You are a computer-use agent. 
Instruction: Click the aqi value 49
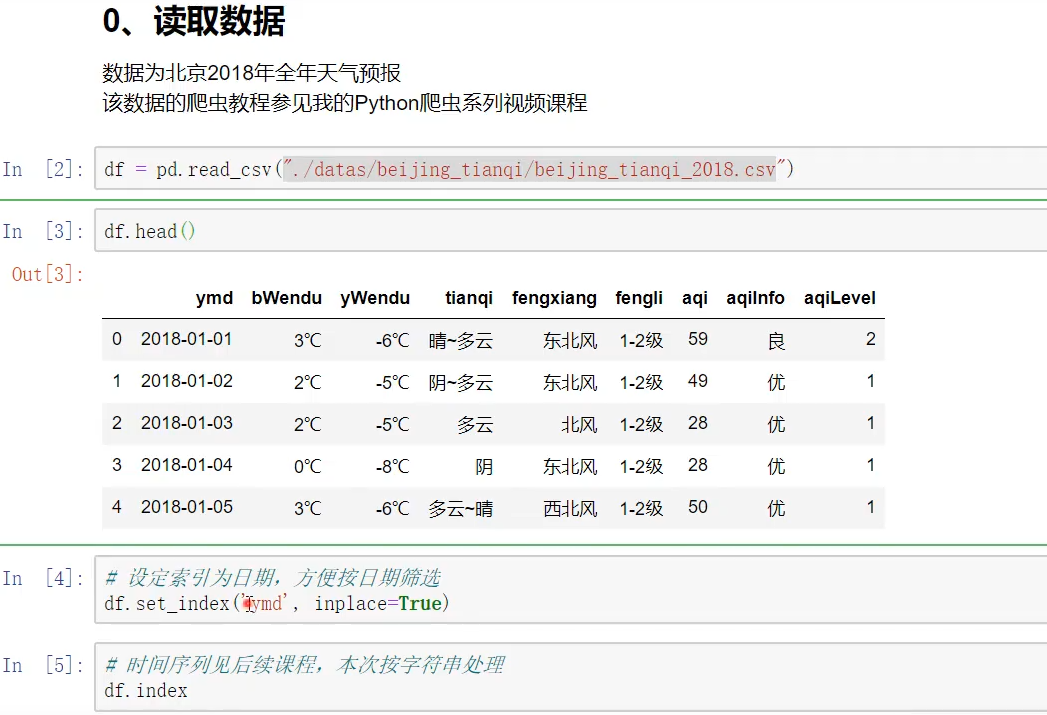pyautogui.click(x=698, y=381)
